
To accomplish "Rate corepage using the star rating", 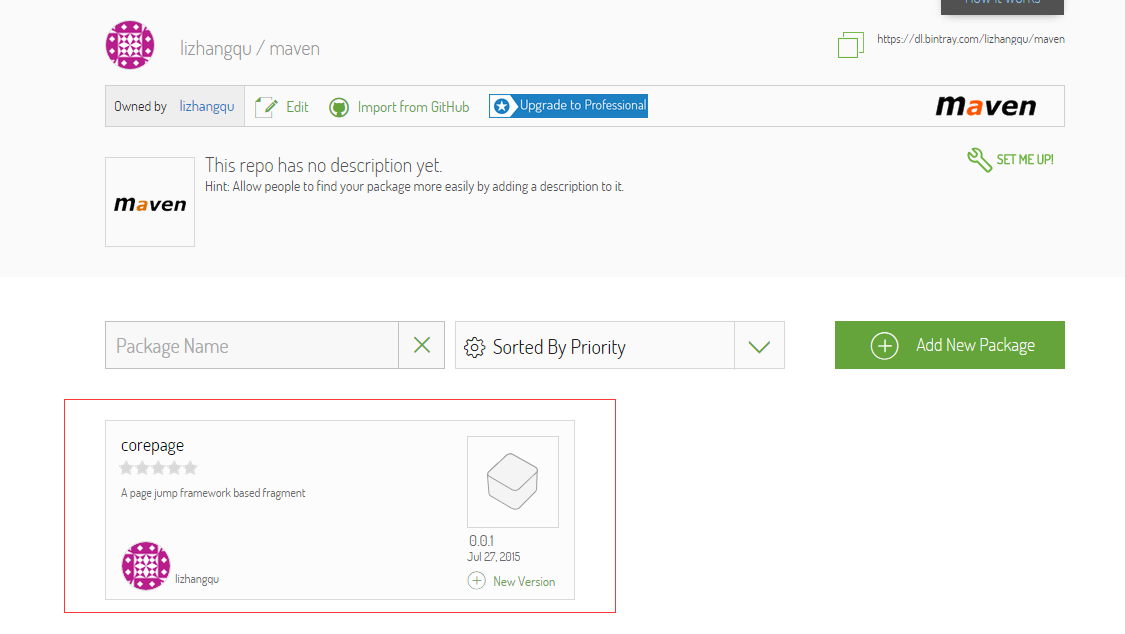I will click(158, 468).
